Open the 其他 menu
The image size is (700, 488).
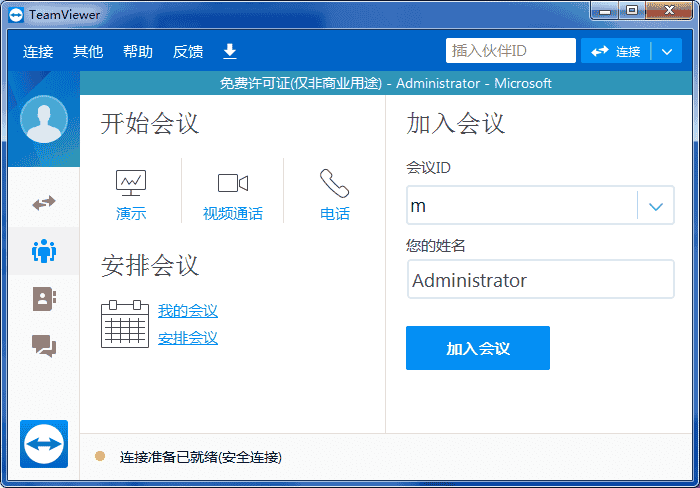point(88,52)
